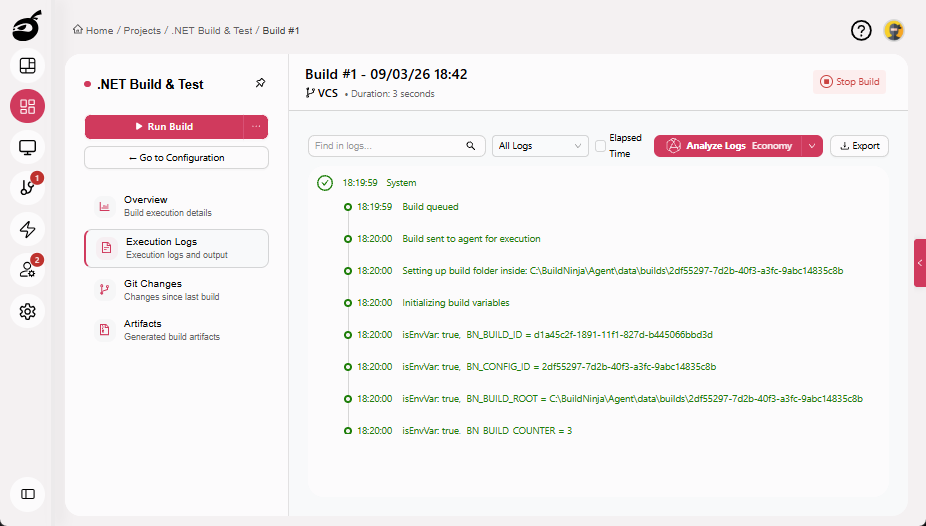Click 'Initializing build variables' log line

click(455, 302)
